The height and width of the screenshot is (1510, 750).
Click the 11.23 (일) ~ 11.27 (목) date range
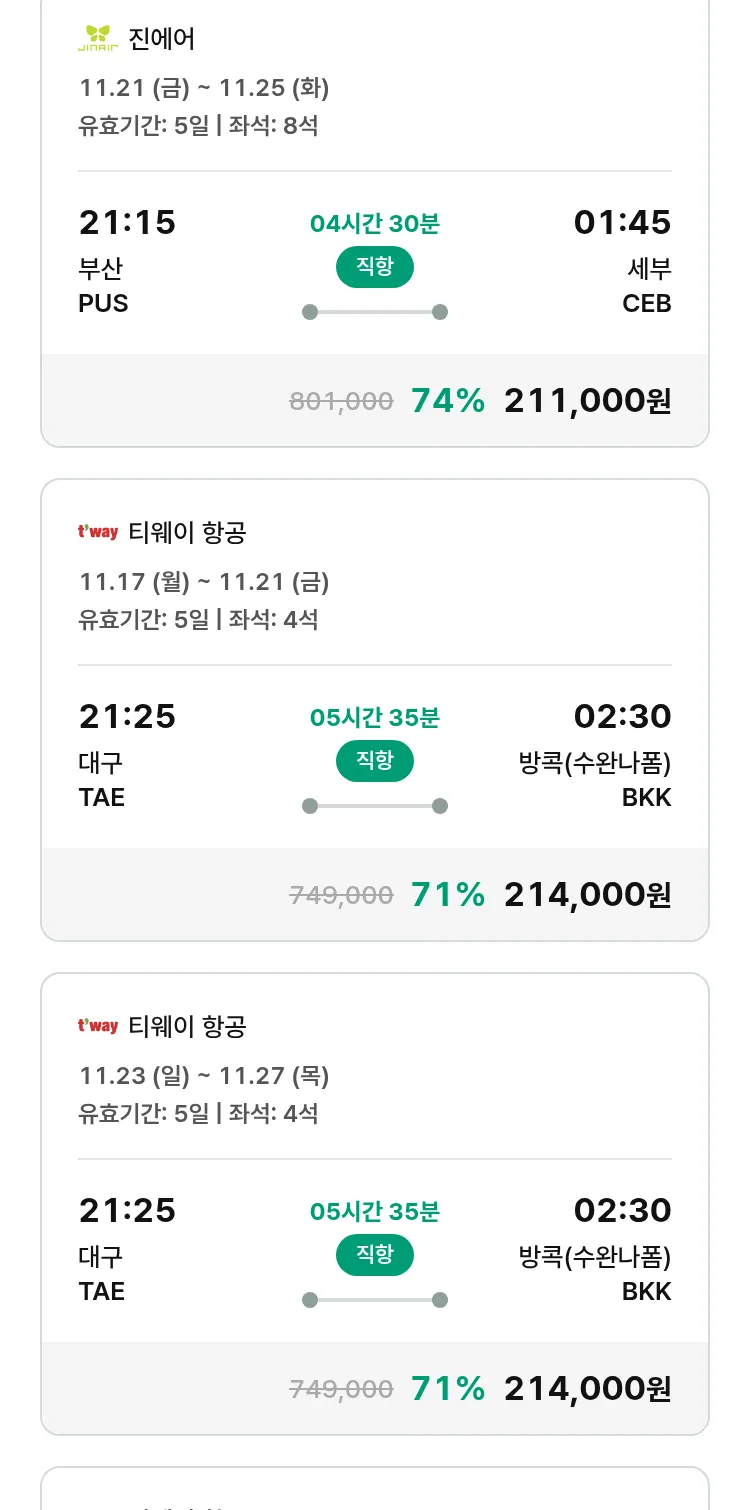point(204,1076)
